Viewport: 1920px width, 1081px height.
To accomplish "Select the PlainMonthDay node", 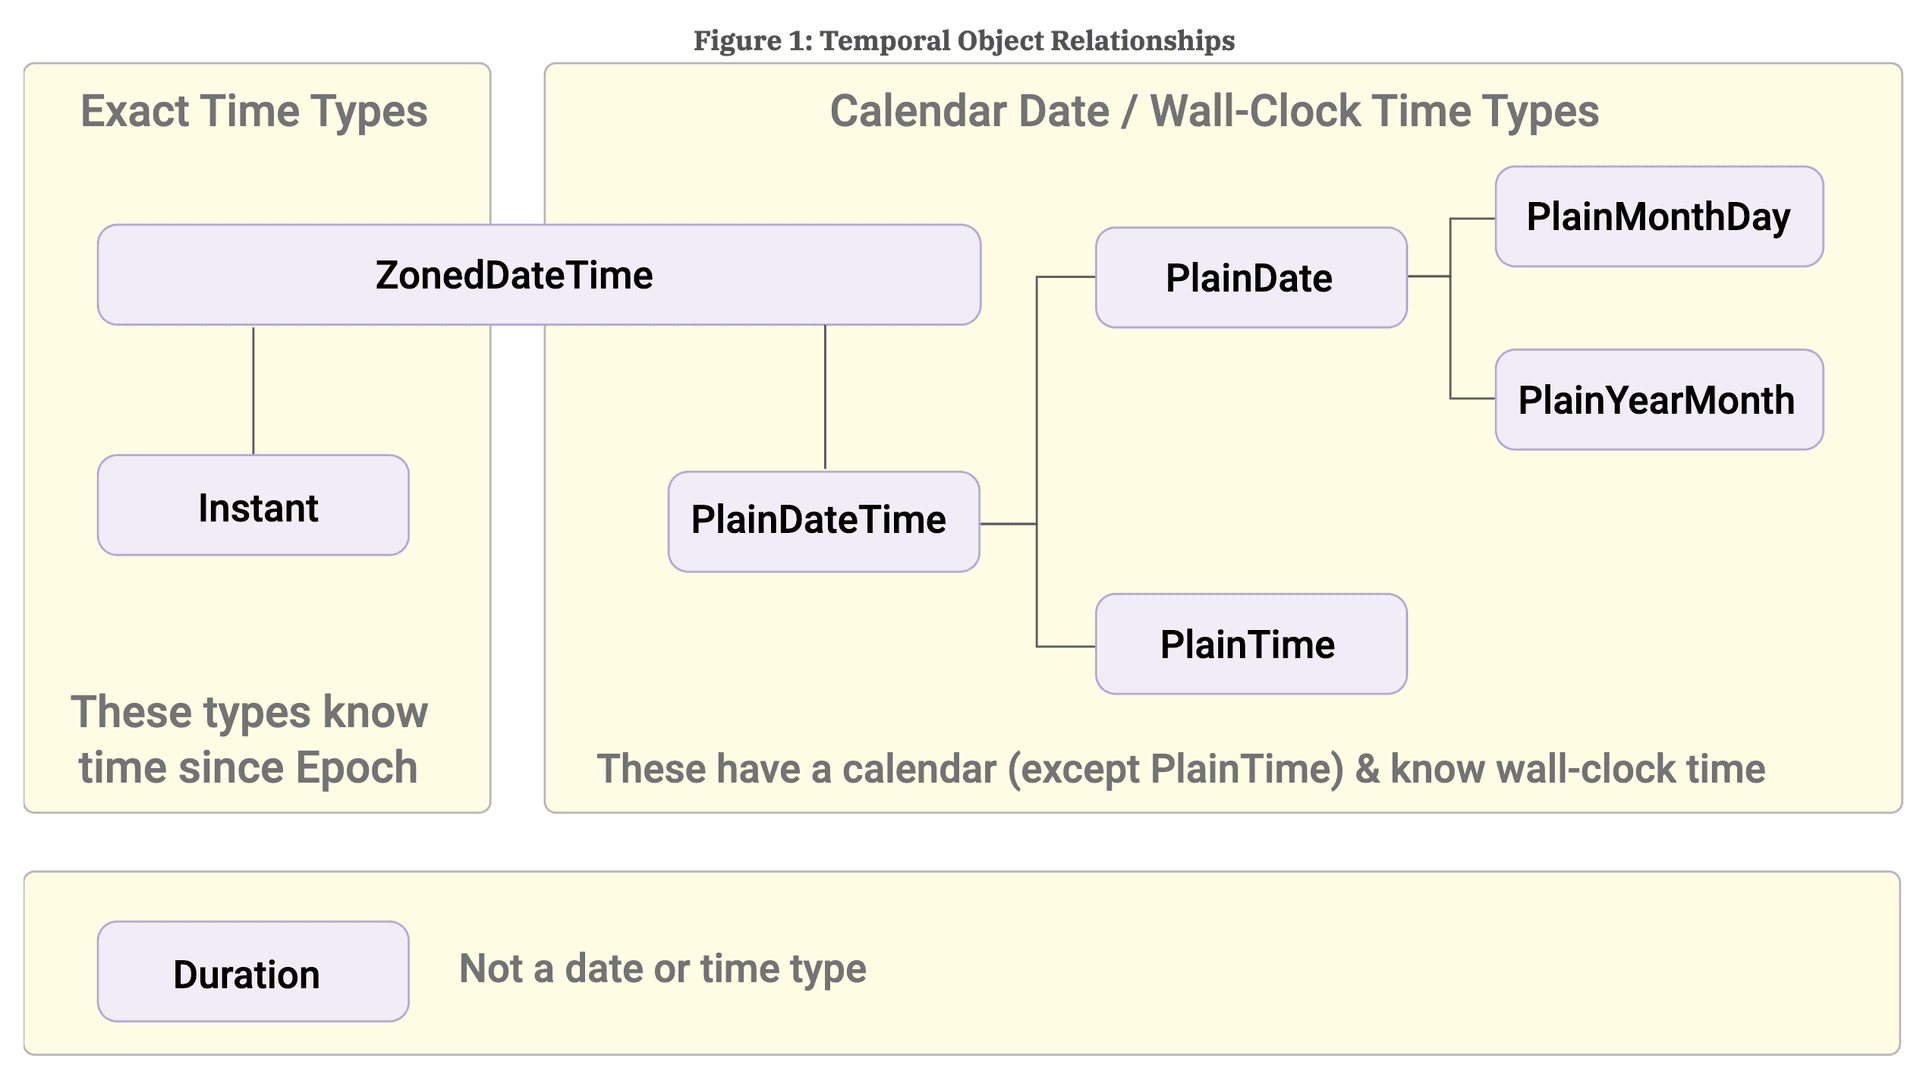I will (x=1658, y=217).
